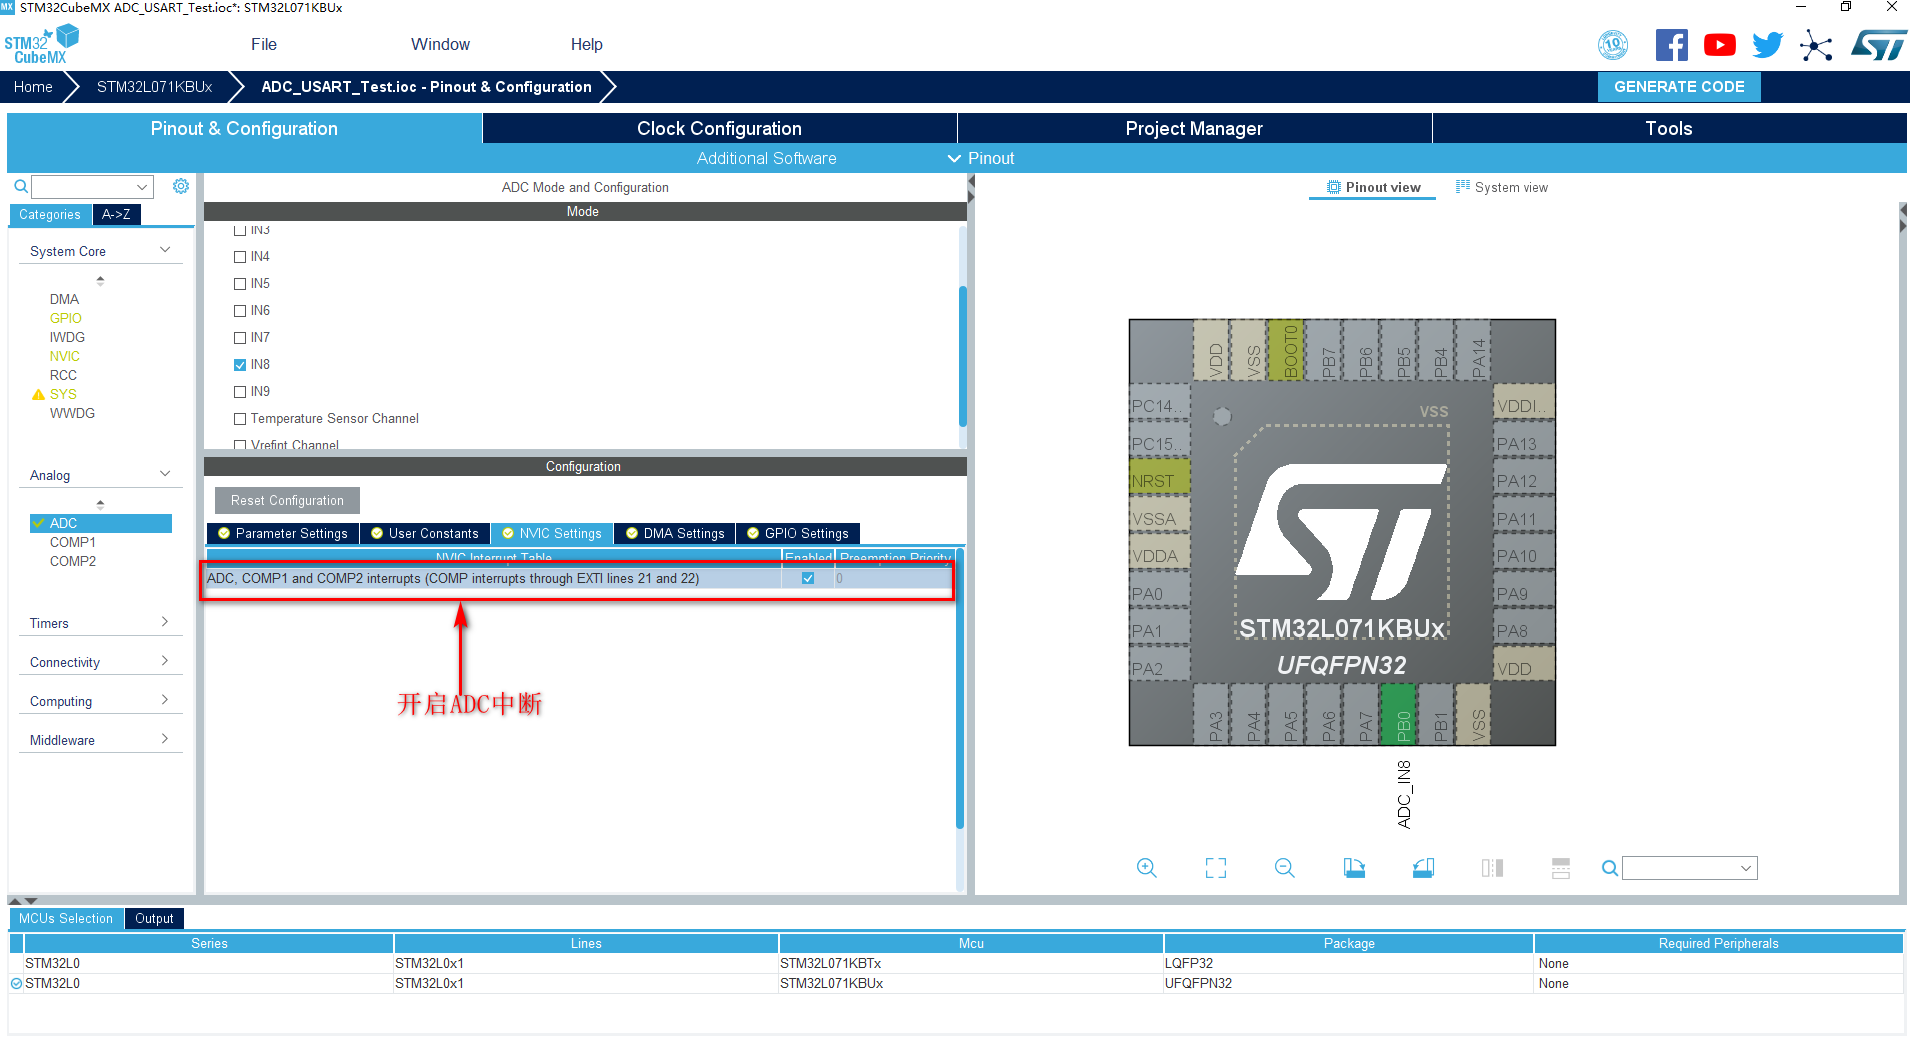
Task: Toggle vertical split view icon
Action: tap(1492, 868)
